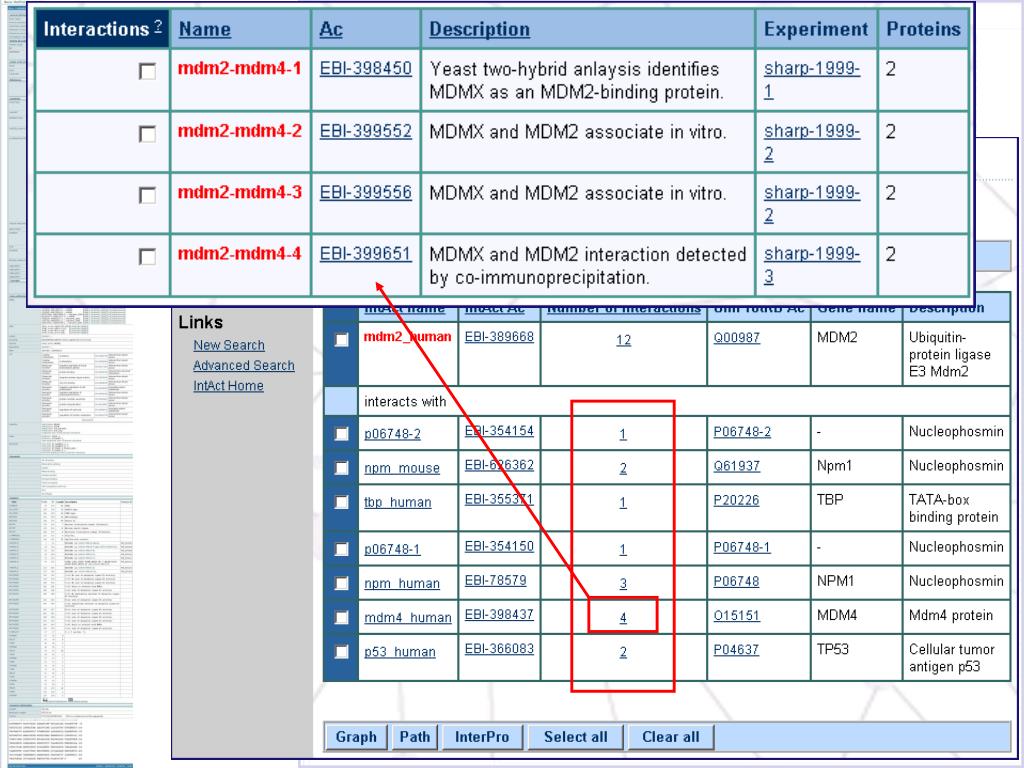Screen dimensions: 1024x768
Task: Check the tbp_human row checkbox
Action: tap(342, 502)
